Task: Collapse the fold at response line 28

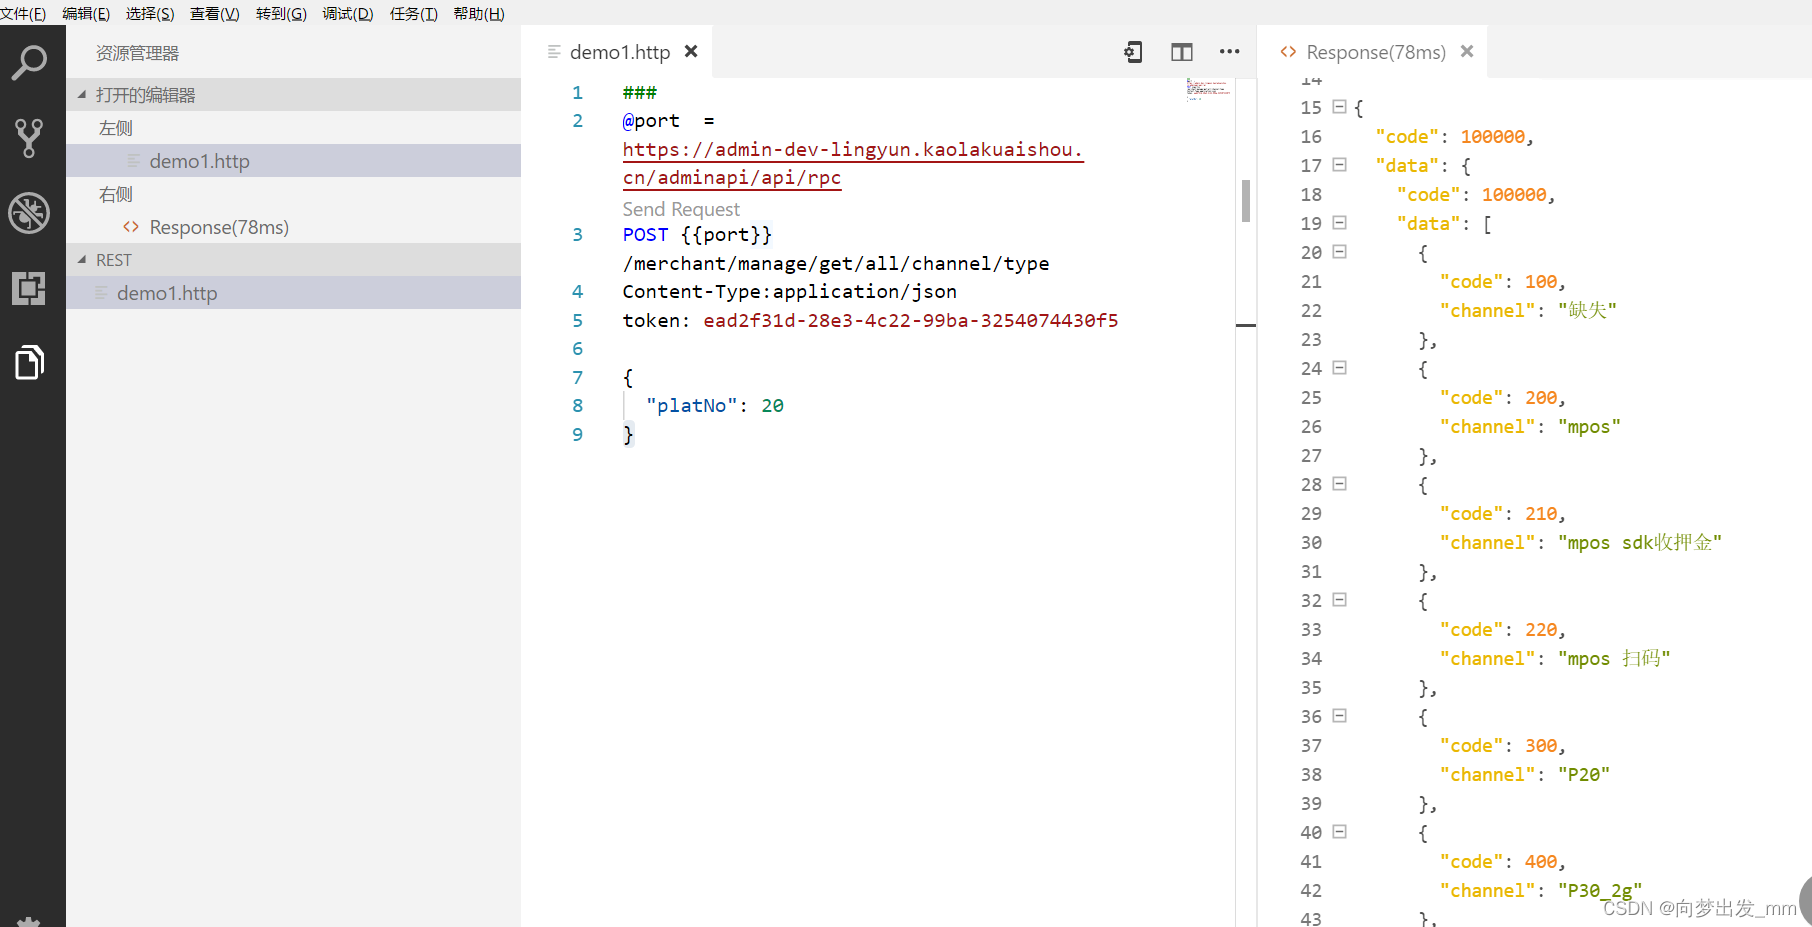Action: tap(1340, 483)
